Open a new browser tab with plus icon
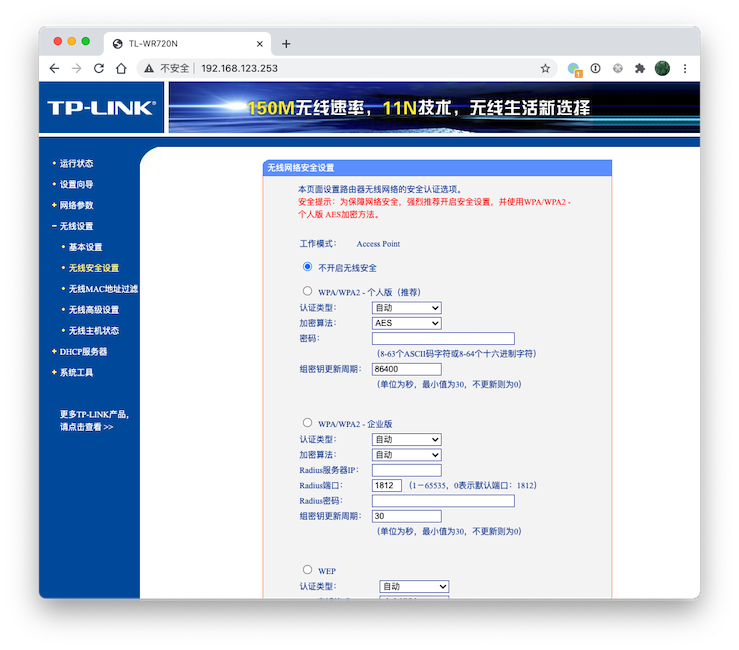The width and height of the screenshot is (739, 650). [286, 44]
